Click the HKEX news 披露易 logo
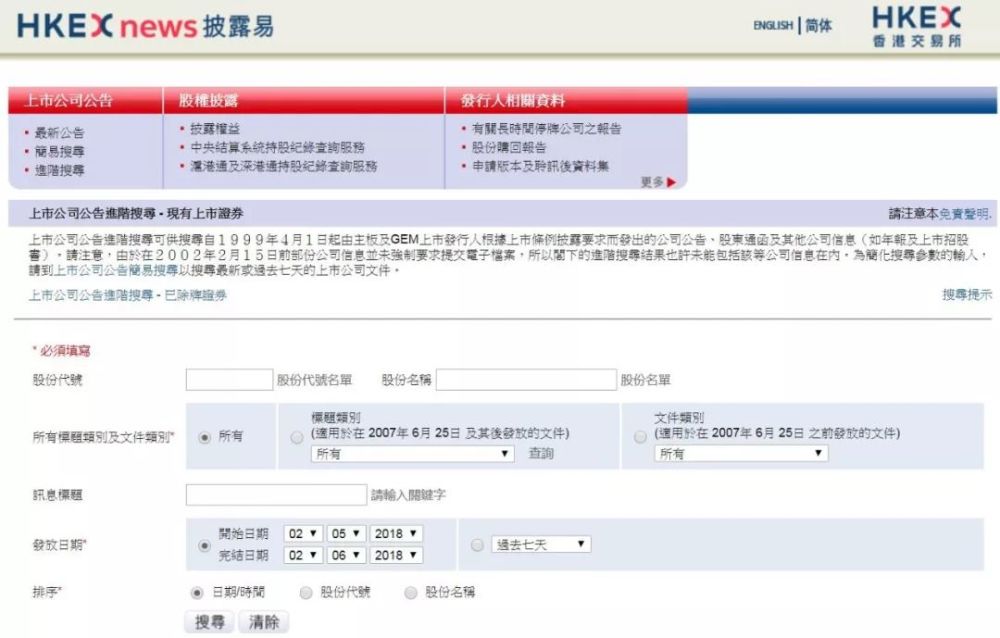 145,26
